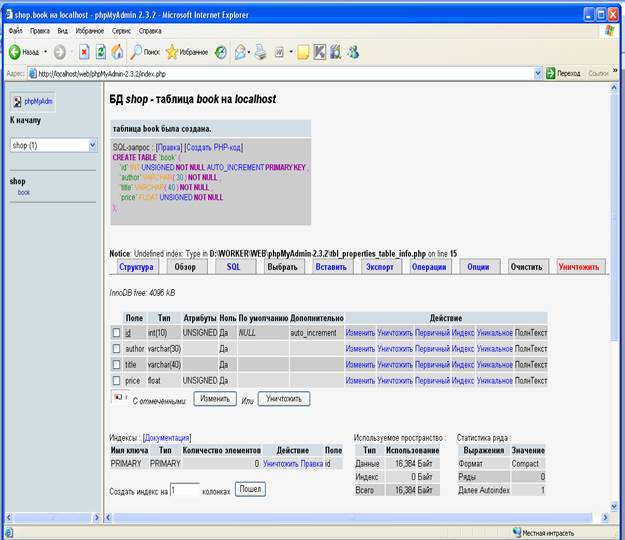The height and width of the screenshot is (540, 625).
Task: Open the book table link in sidebar
Action: tap(24, 192)
